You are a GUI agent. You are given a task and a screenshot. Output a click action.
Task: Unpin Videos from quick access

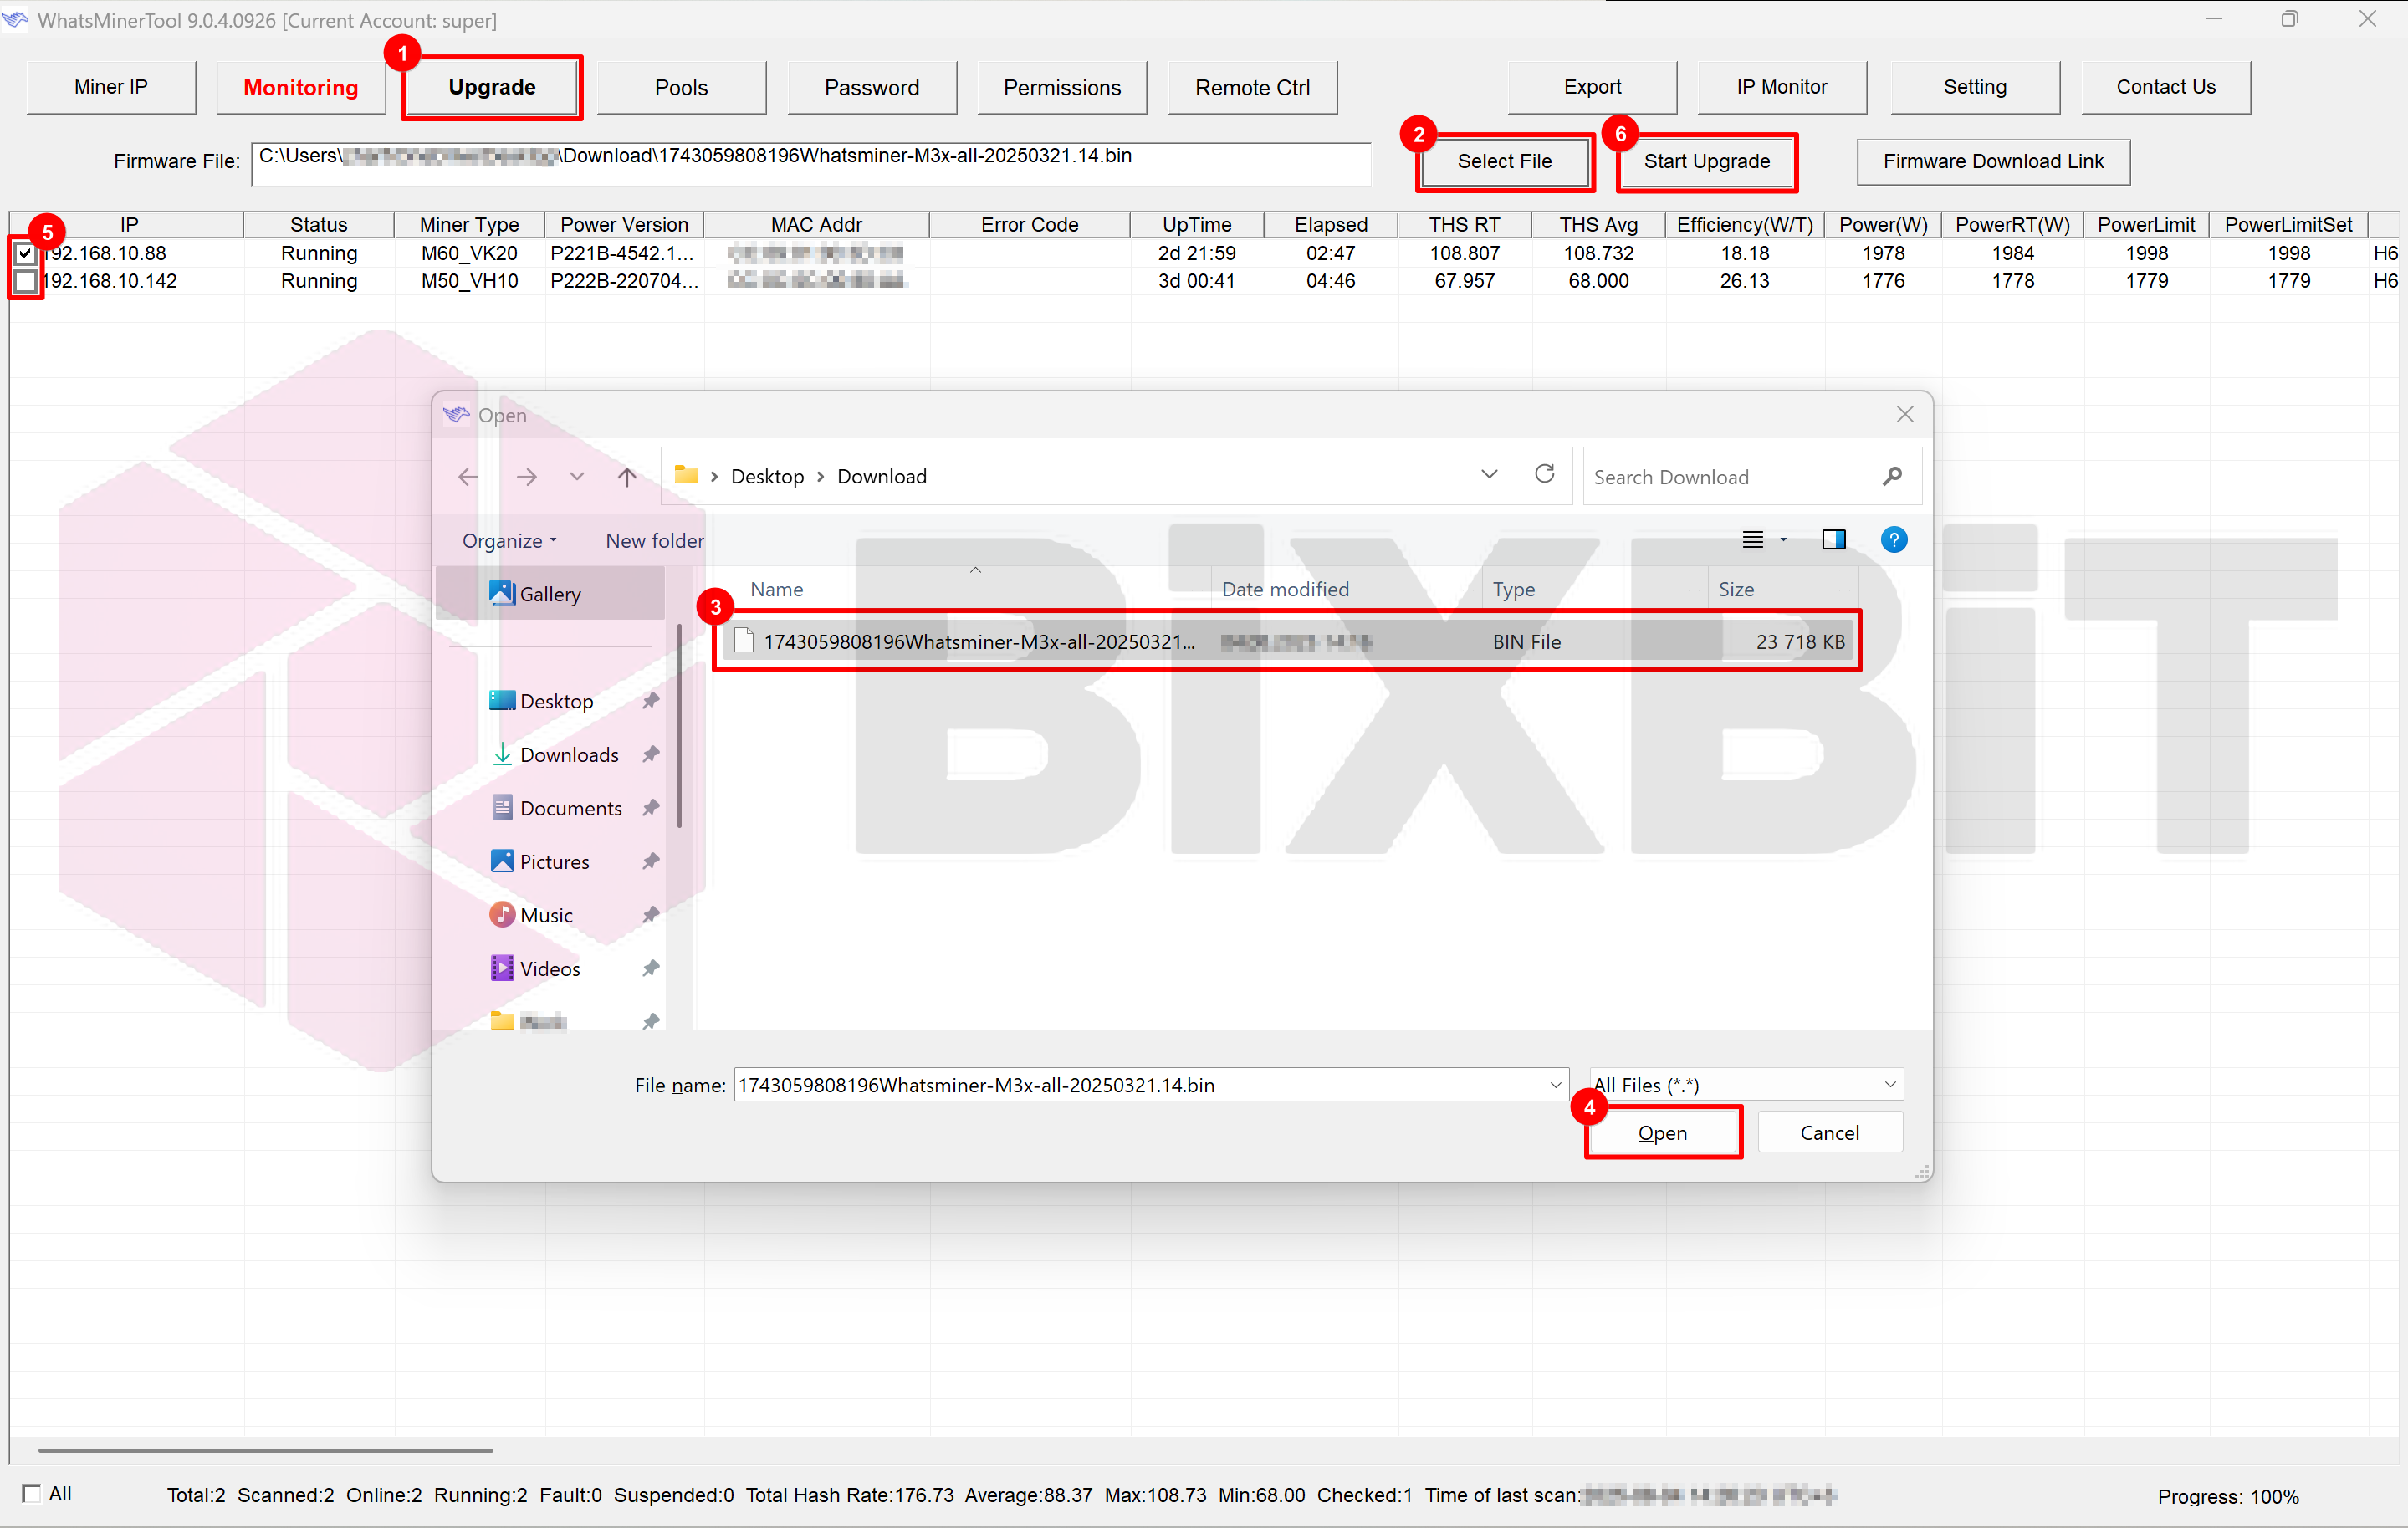[651, 969]
